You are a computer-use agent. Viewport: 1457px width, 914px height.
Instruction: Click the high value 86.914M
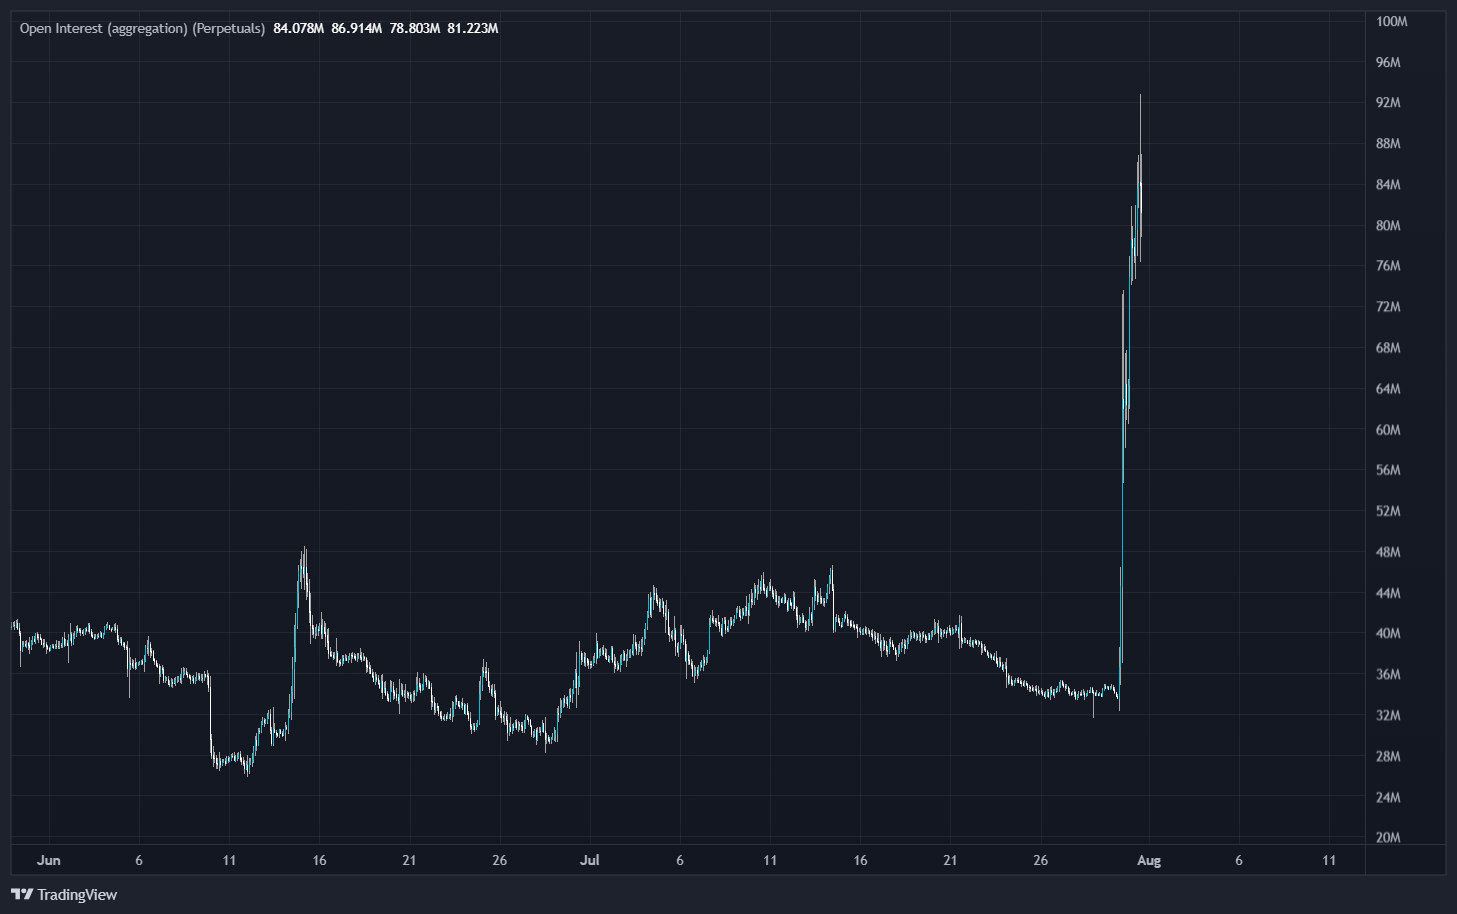coord(356,28)
